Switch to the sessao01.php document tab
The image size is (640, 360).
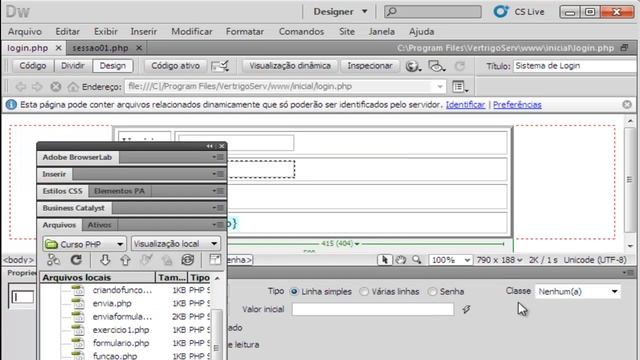coord(100,48)
